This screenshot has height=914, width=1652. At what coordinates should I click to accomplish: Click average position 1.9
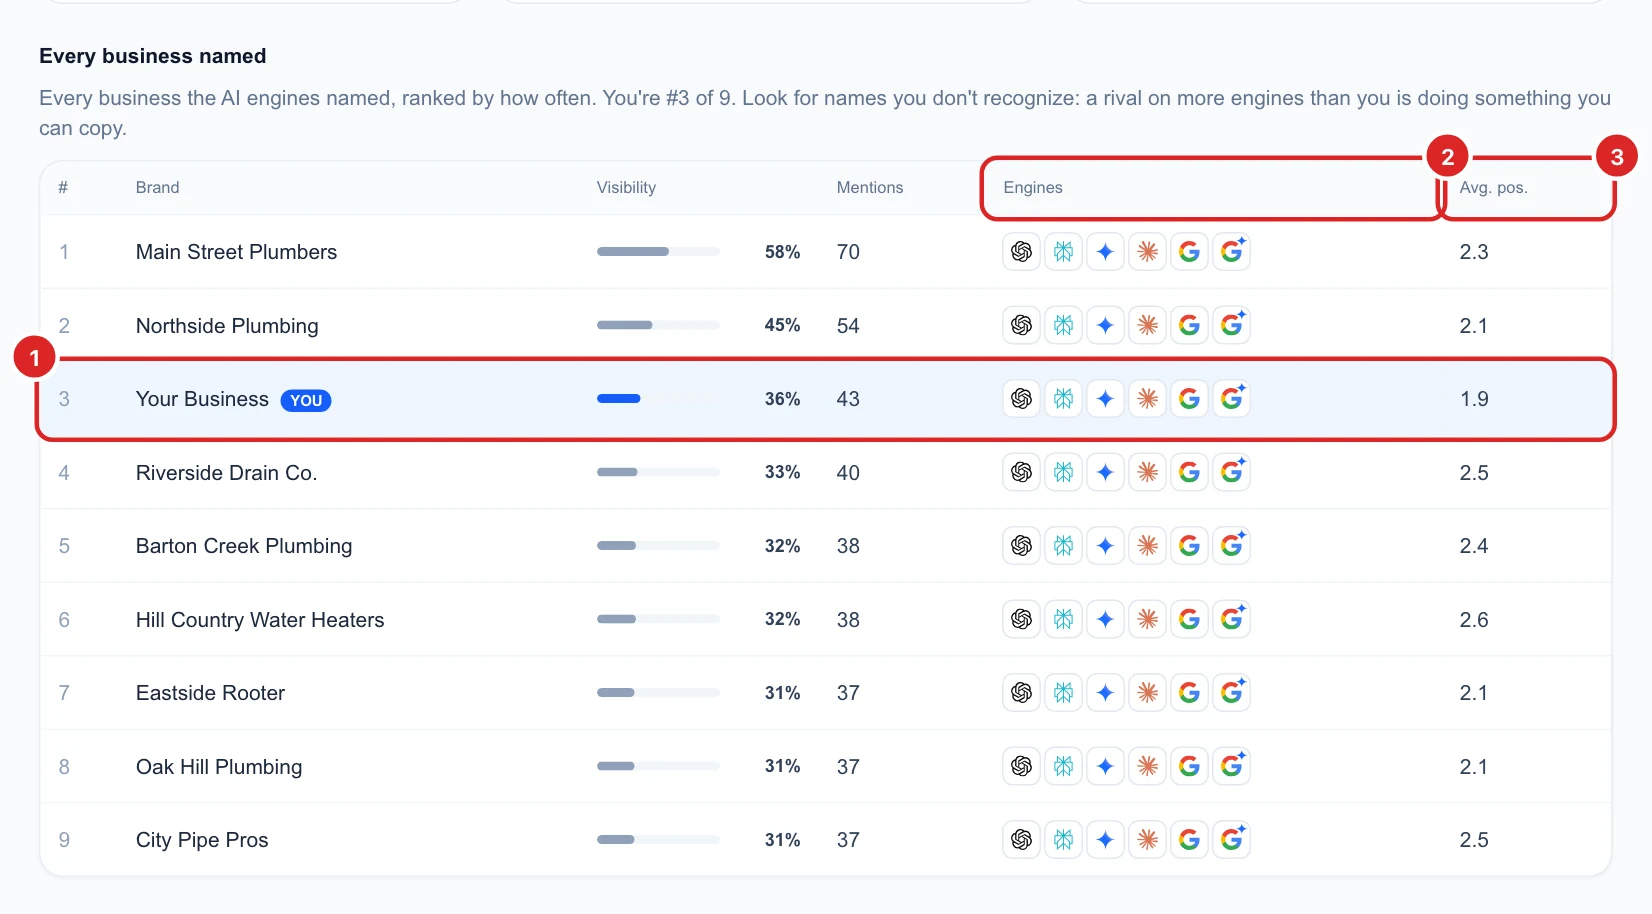(x=1474, y=399)
